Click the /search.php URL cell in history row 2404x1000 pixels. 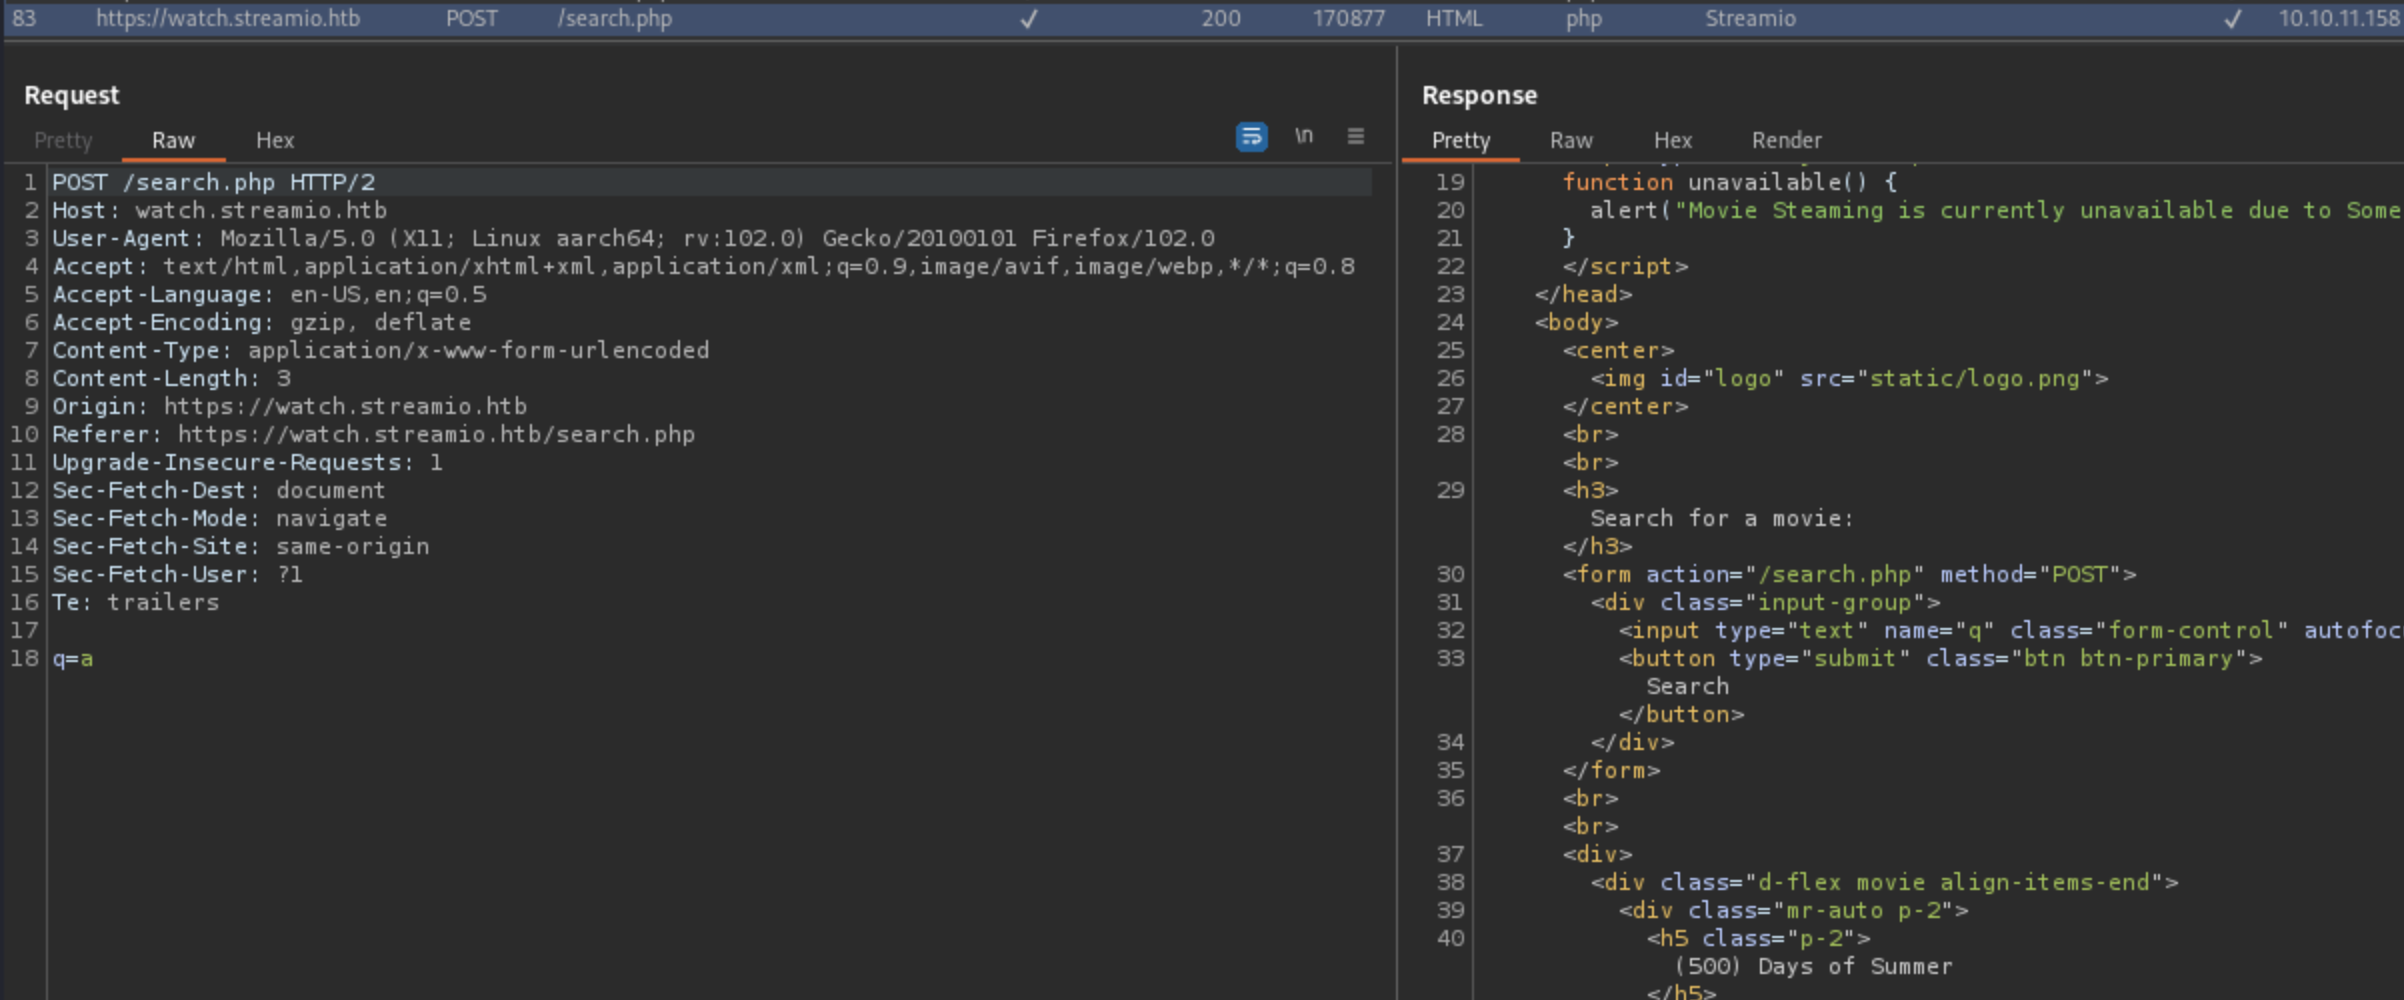[x=614, y=19]
